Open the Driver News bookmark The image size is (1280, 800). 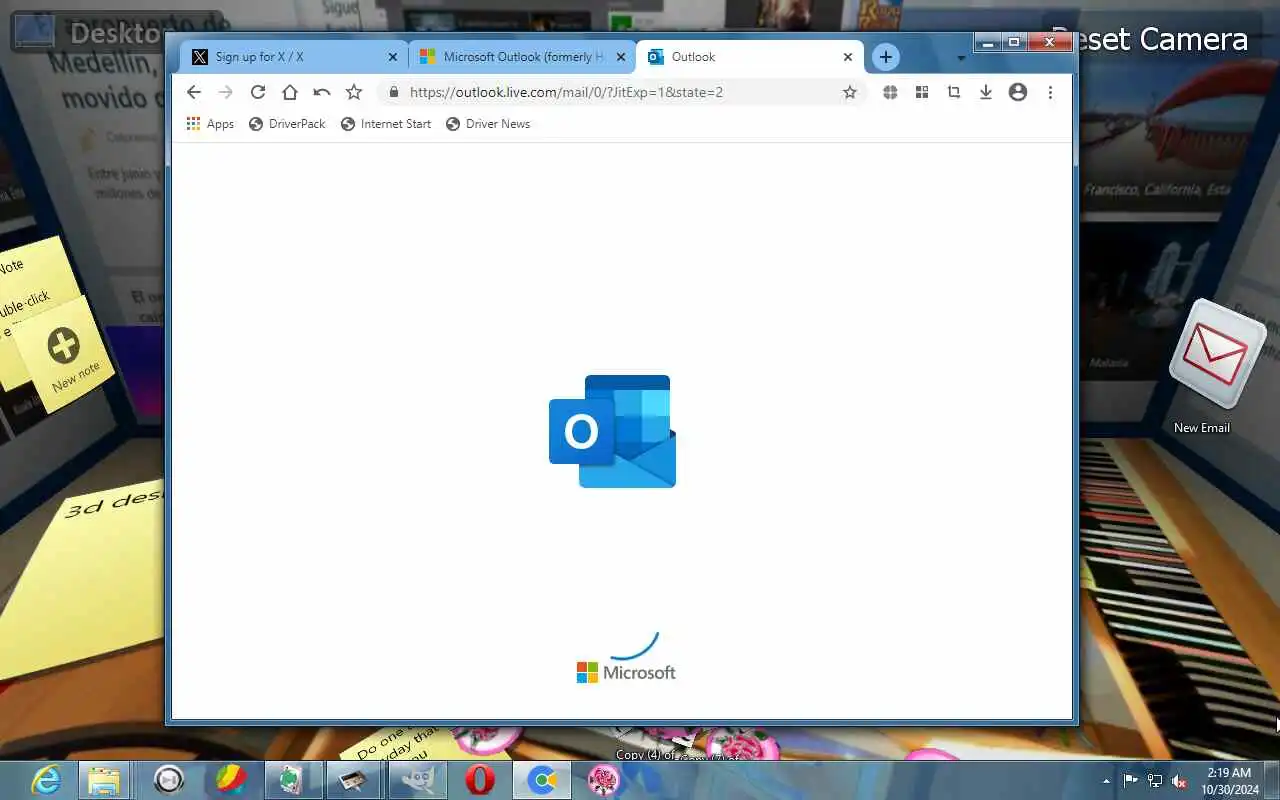(488, 124)
